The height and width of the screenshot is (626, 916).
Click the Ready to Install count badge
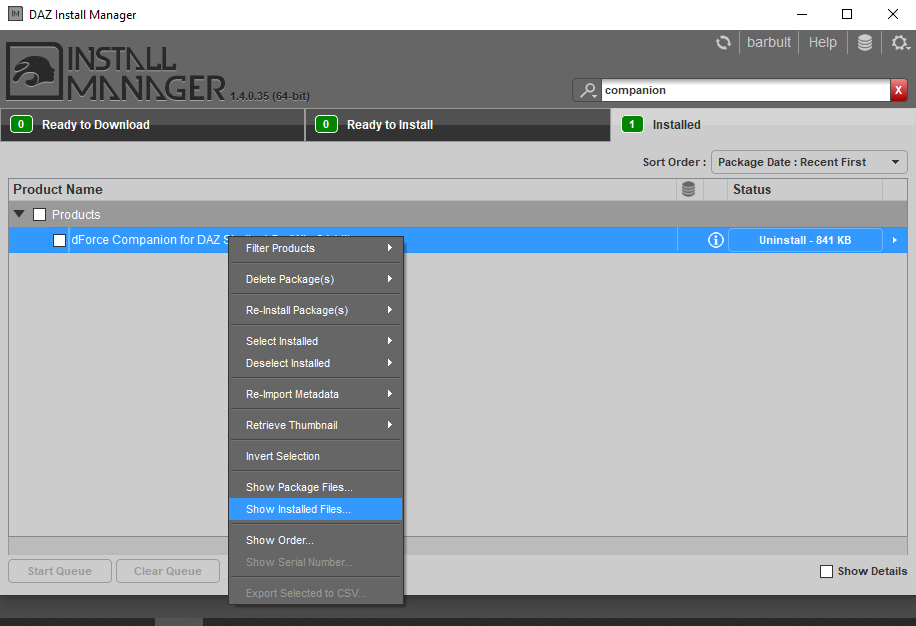326,124
